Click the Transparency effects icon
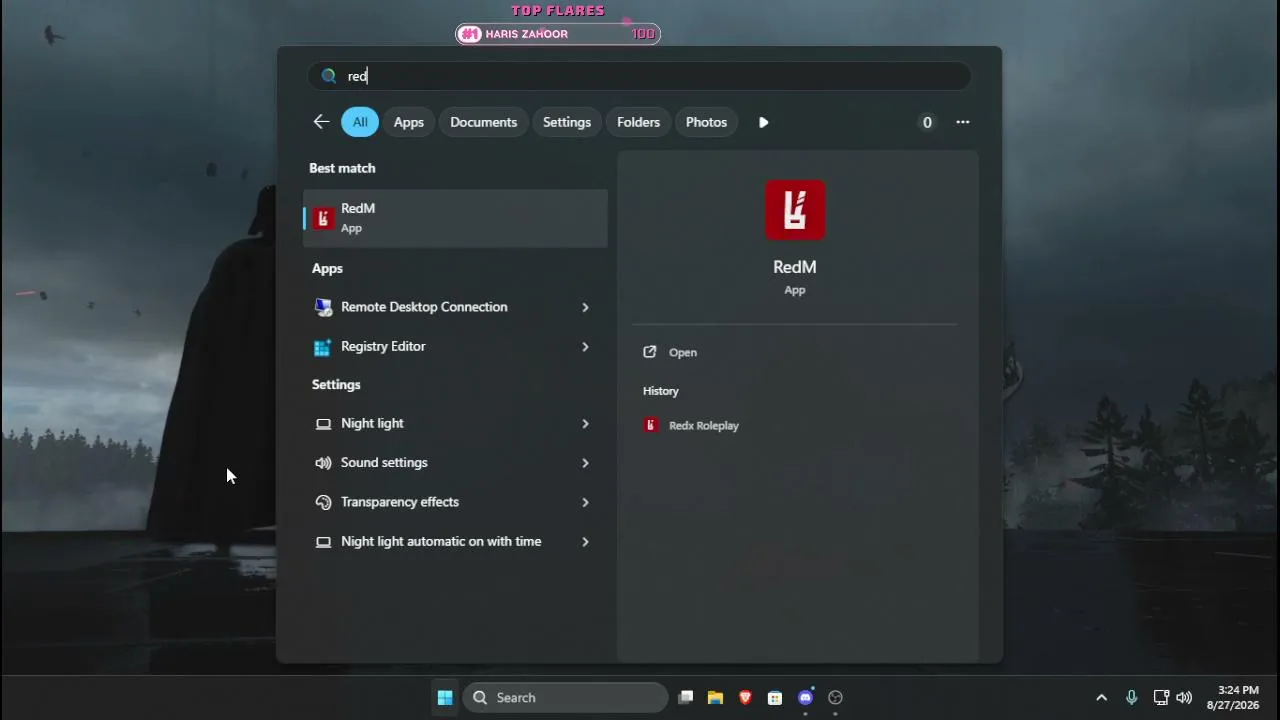Viewport: 1280px width, 720px height. pos(323,502)
